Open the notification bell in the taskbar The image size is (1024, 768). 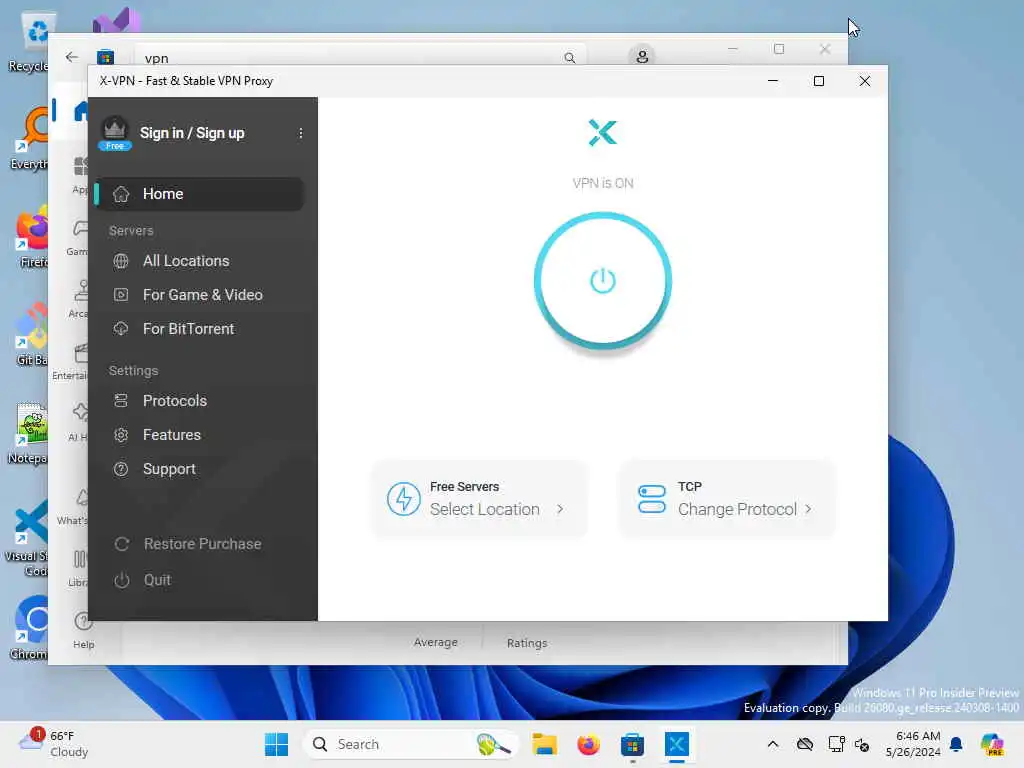tap(956, 744)
